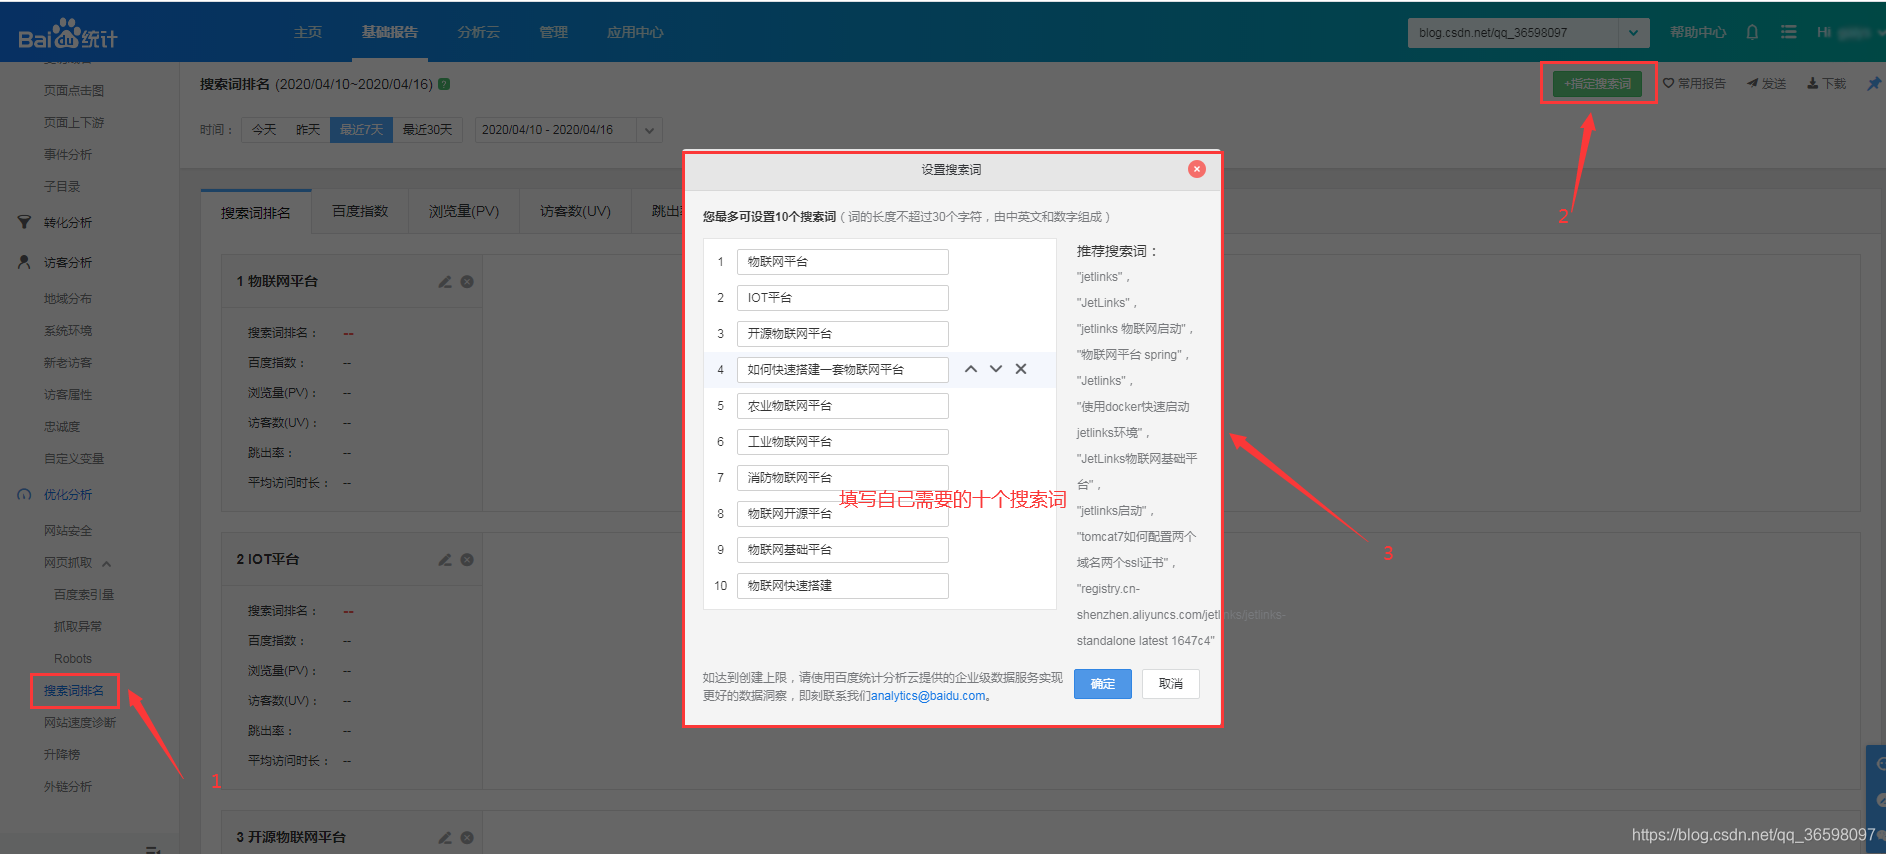
Task: Open the date range dropdown arrow
Action: click(649, 130)
